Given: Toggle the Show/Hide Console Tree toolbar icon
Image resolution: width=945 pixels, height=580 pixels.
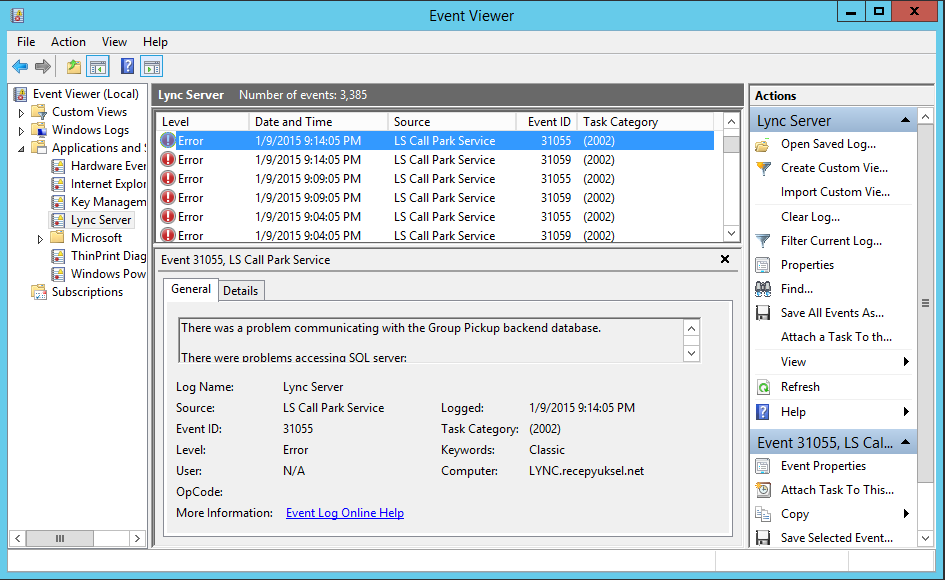Looking at the screenshot, I should pos(98,66).
